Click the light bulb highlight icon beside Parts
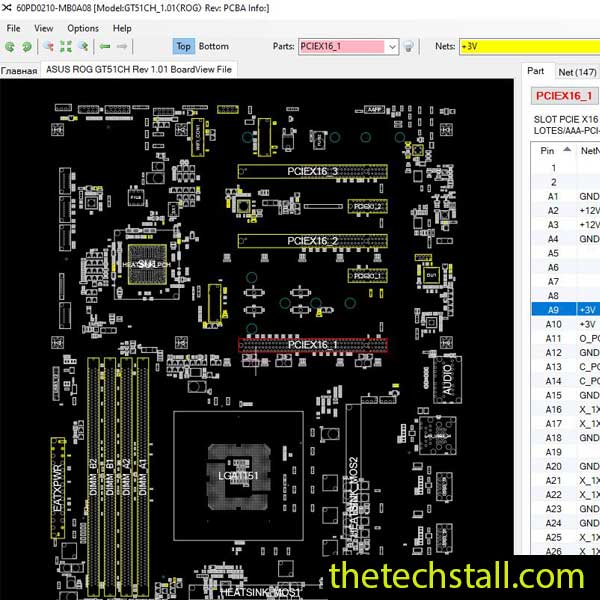The width and height of the screenshot is (600, 600). tap(409, 47)
